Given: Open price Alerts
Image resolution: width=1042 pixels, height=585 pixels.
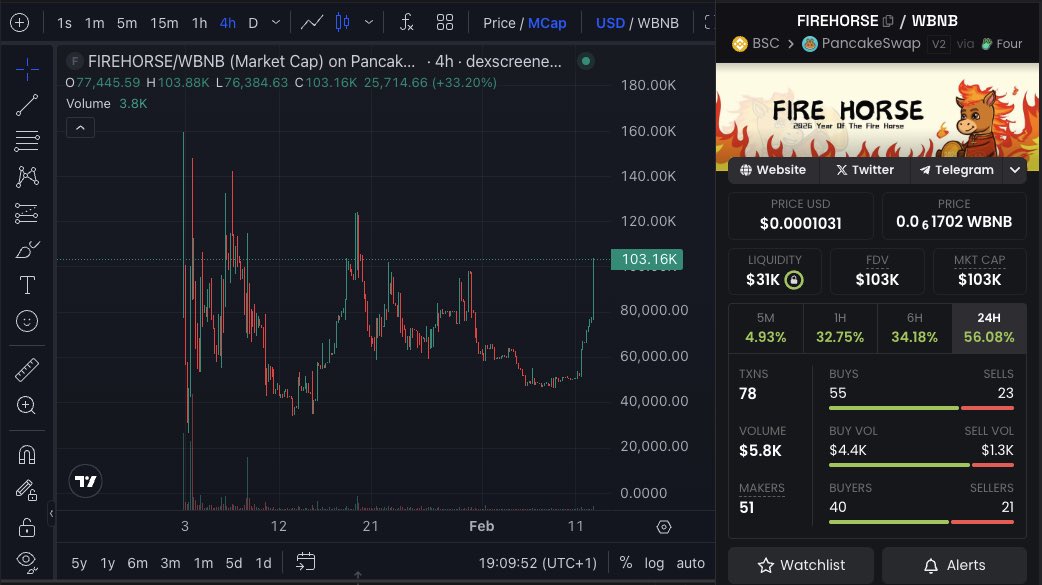Looking at the screenshot, I should coord(954,565).
